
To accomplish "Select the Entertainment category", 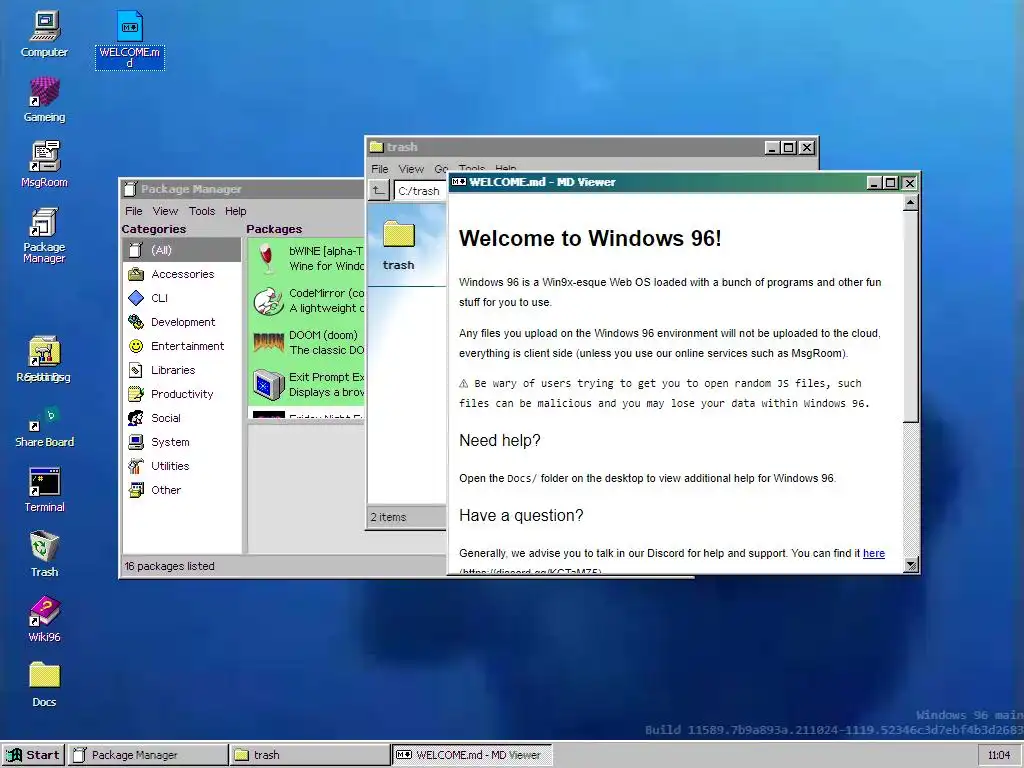I will pyautogui.click(x=182, y=346).
